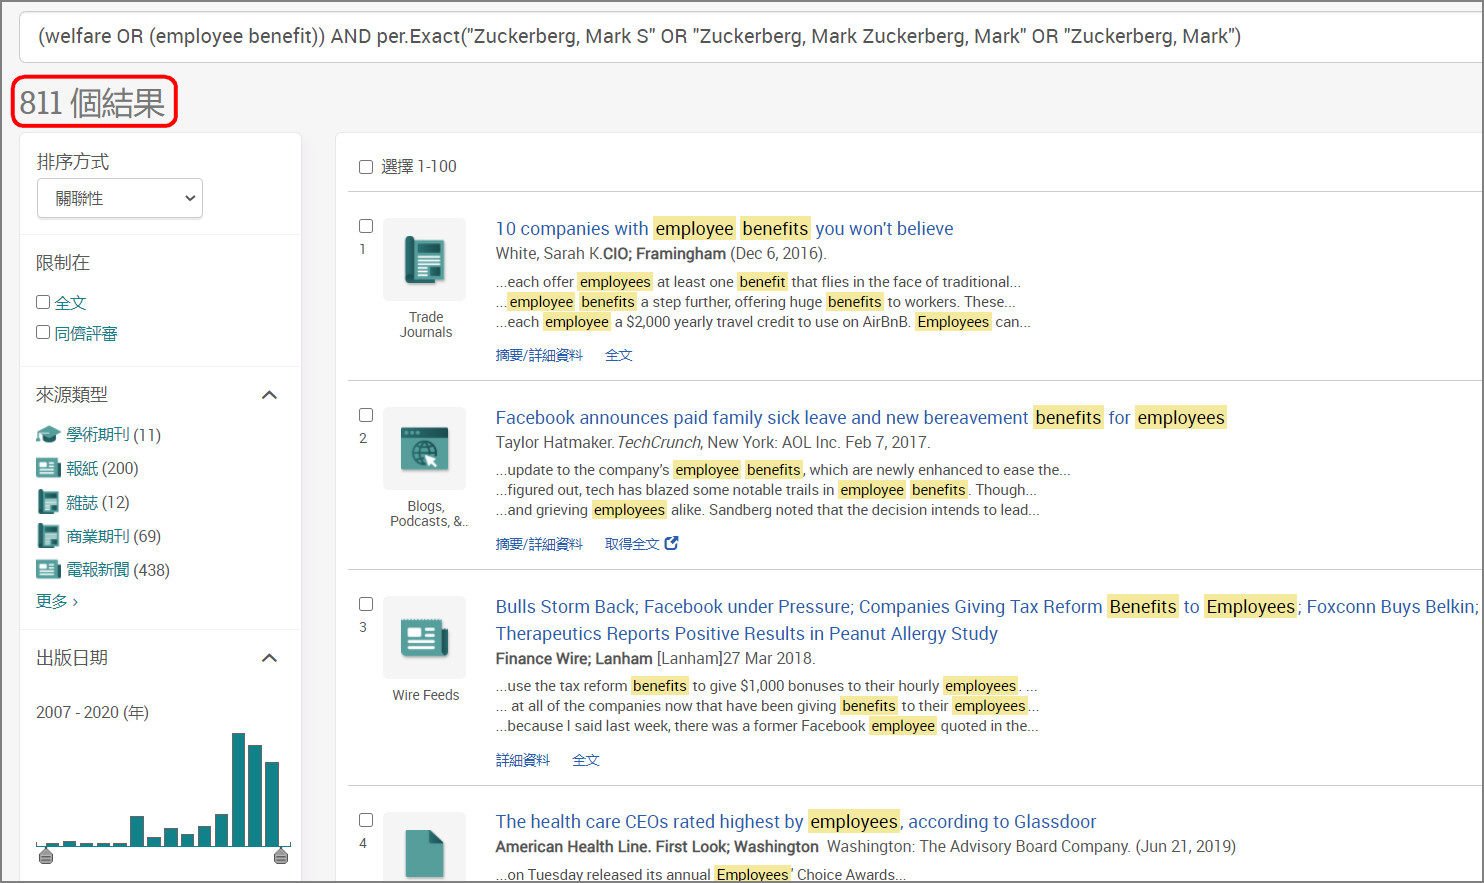Filter by 電報新聞 (438)
The image size is (1484, 883).
(x=118, y=570)
